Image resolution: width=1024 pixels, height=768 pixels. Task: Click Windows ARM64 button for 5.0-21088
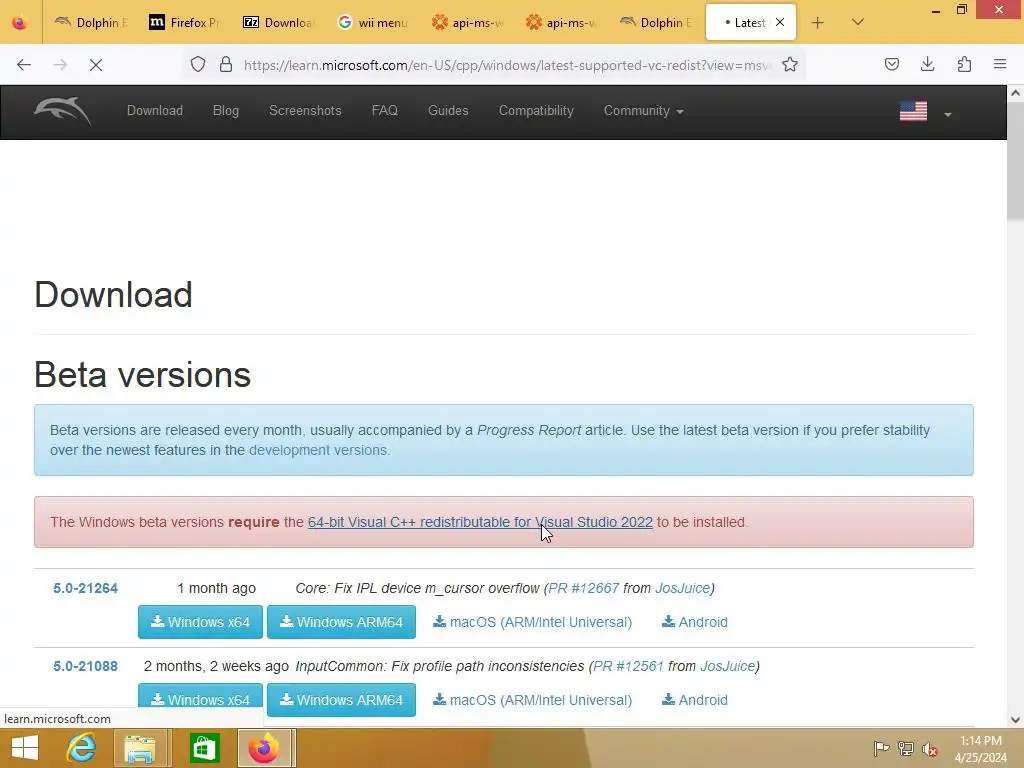point(342,699)
